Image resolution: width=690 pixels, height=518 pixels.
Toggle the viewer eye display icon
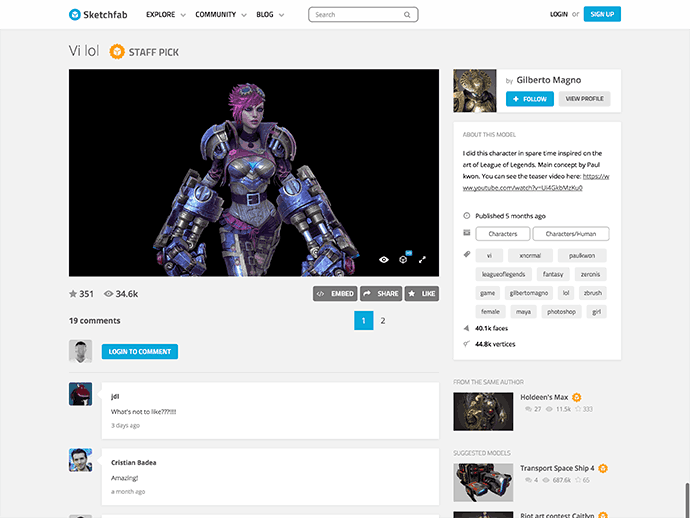(x=384, y=260)
